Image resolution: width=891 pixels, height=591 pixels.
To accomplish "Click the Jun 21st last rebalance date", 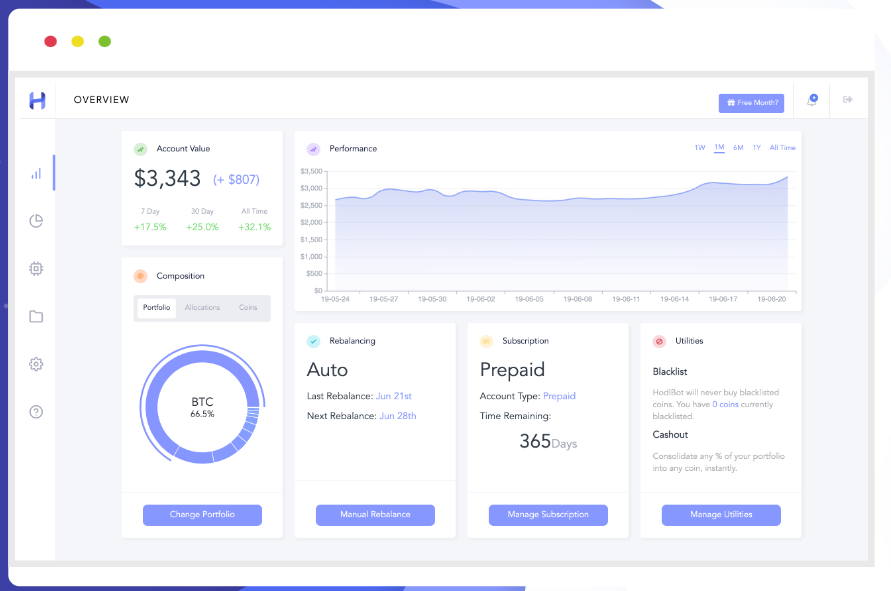I will (x=394, y=396).
